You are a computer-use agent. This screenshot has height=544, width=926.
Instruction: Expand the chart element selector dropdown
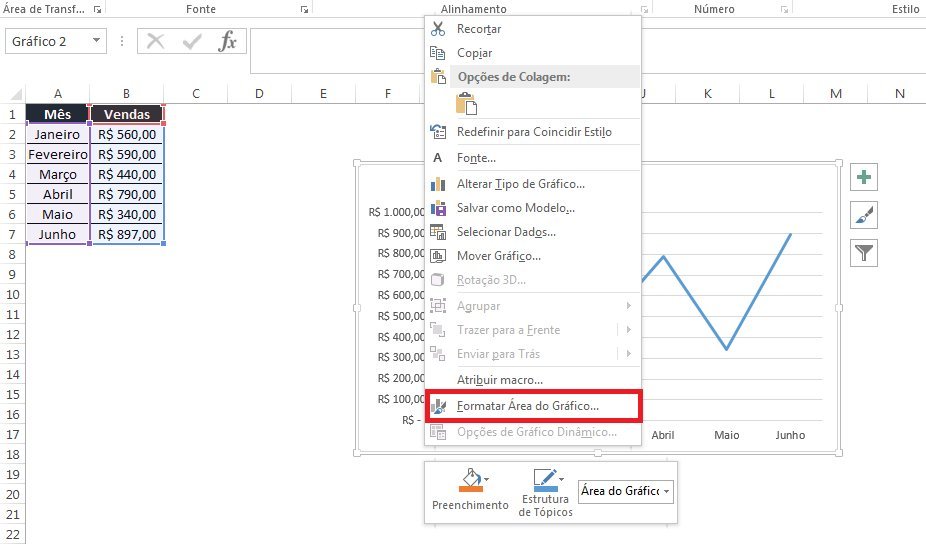pyautogui.click(x=666, y=491)
